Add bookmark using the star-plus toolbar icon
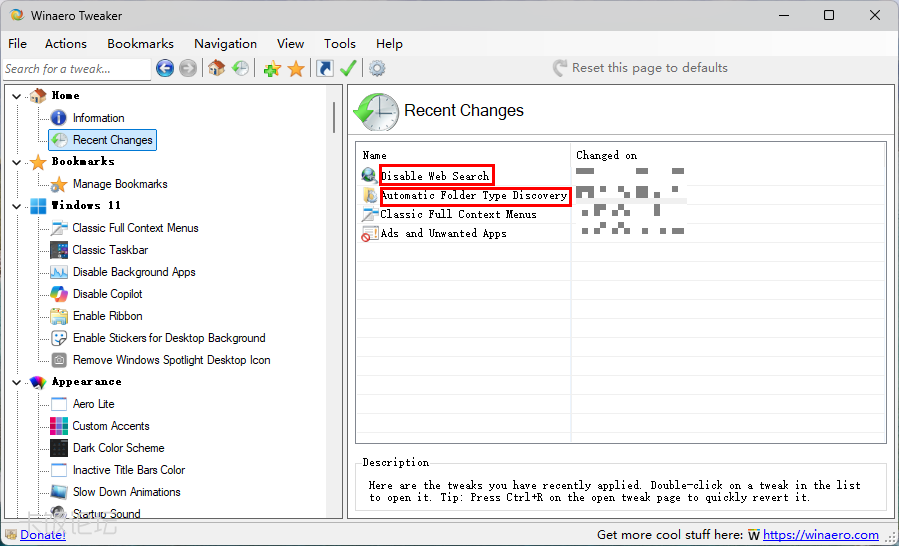 click(x=271, y=68)
